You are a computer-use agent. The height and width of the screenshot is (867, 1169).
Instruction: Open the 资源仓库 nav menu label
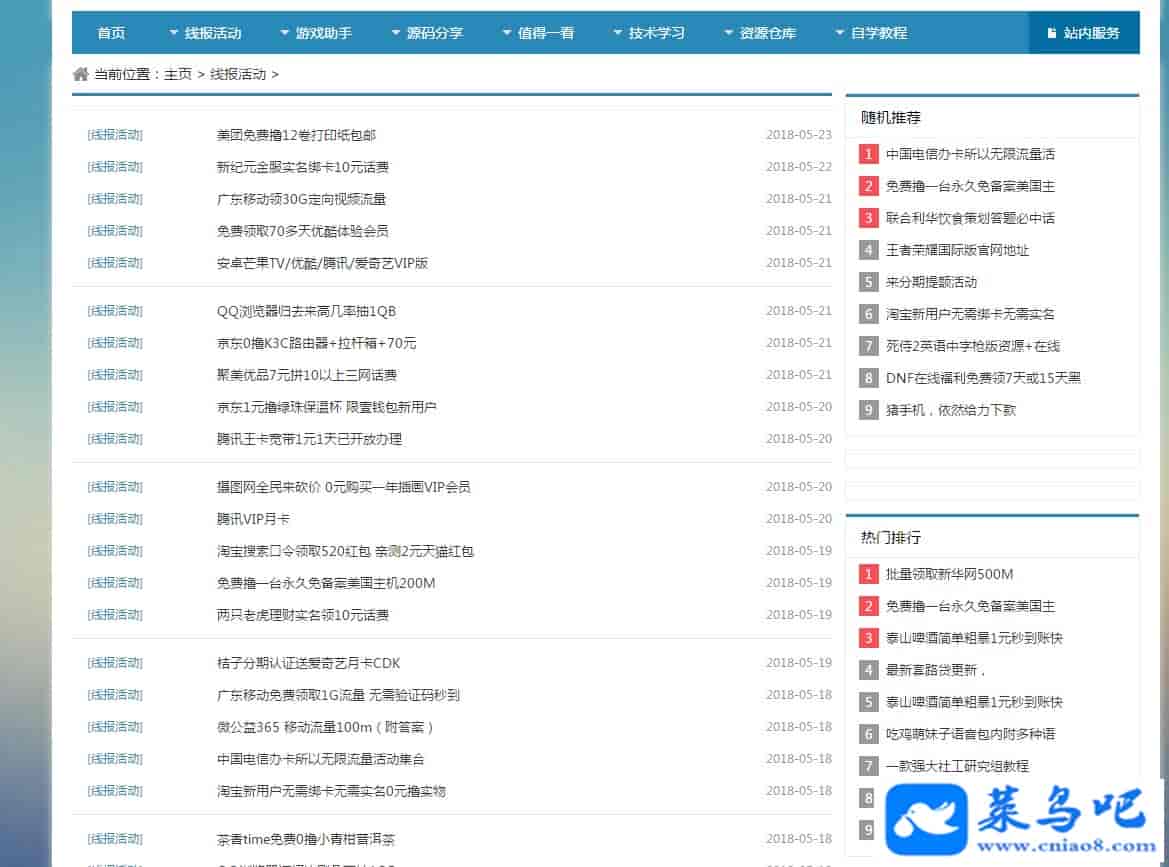[x=768, y=33]
